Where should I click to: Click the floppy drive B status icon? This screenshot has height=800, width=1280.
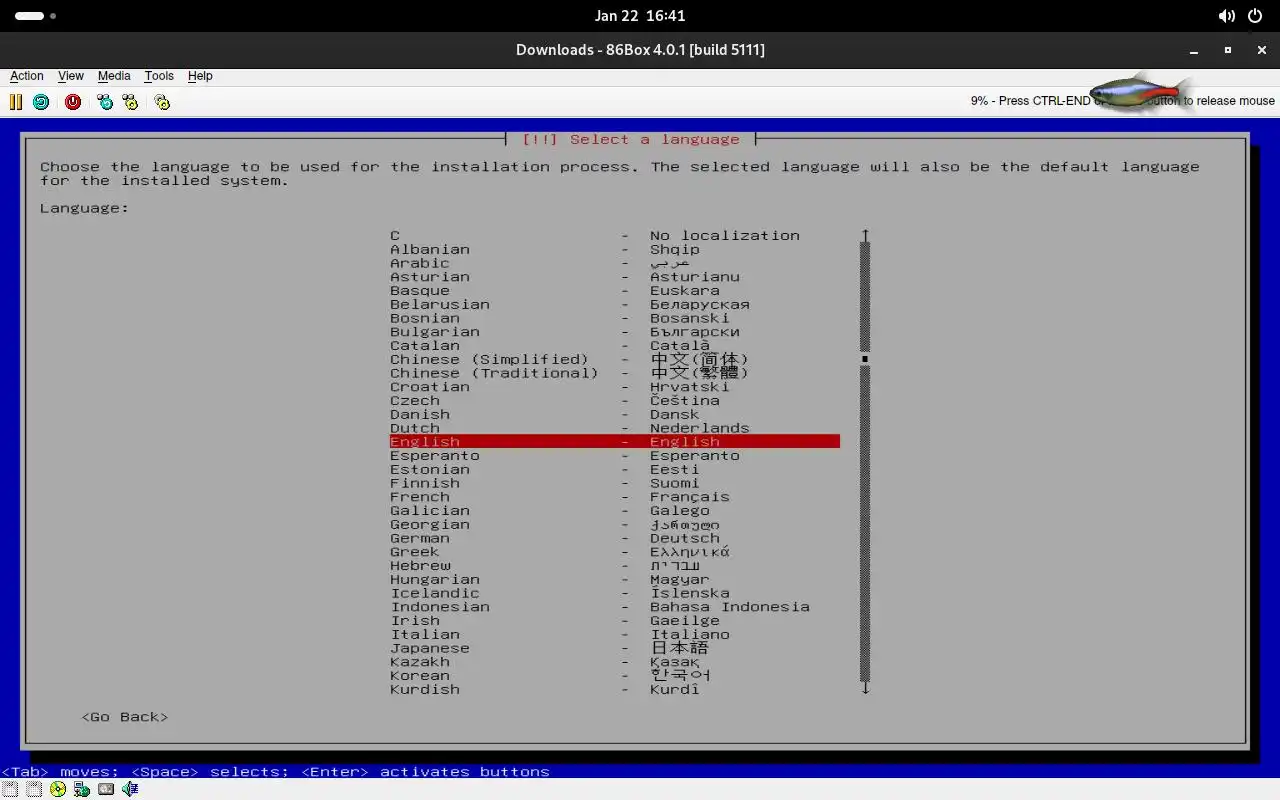34,790
